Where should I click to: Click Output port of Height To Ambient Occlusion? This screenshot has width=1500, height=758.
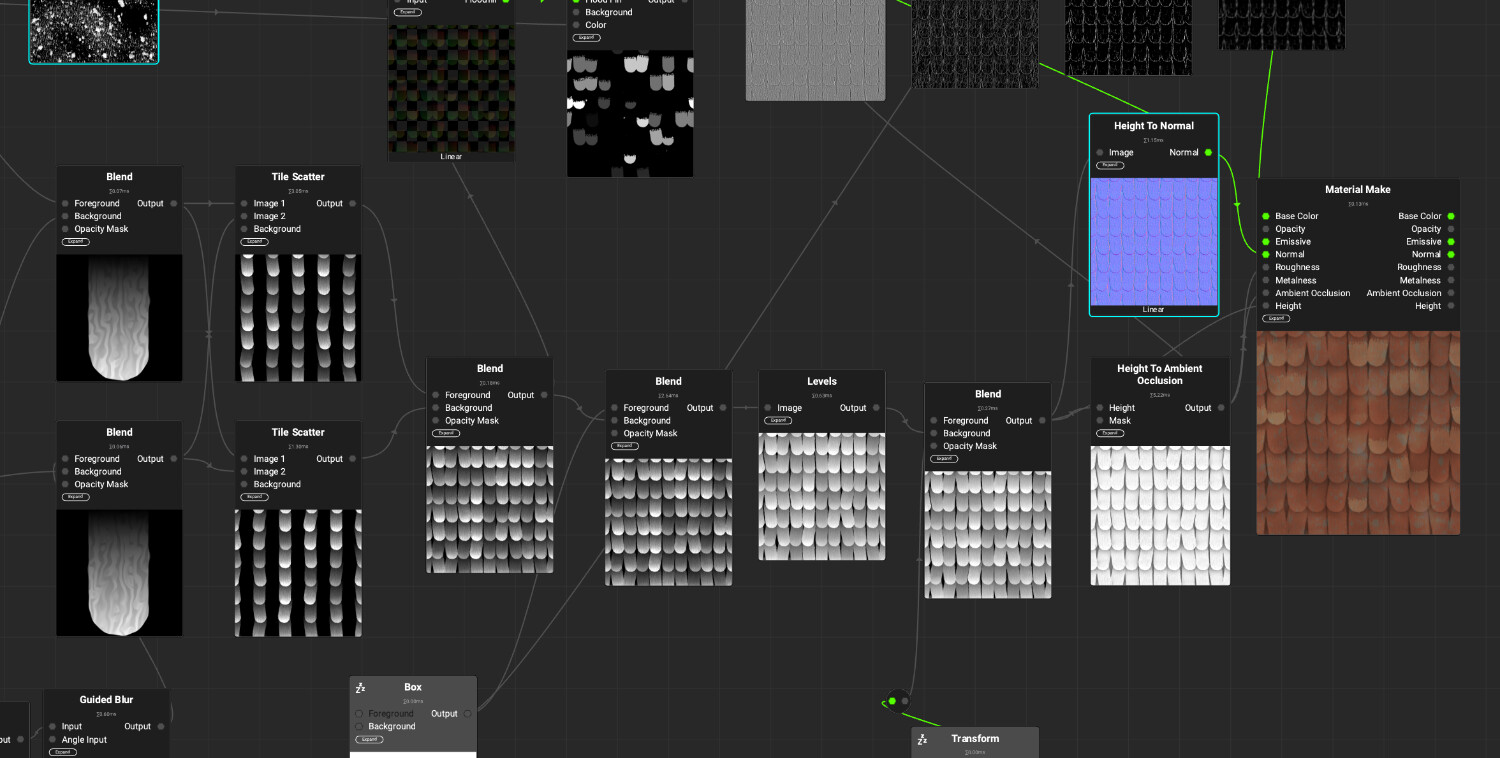(x=1221, y=408)
